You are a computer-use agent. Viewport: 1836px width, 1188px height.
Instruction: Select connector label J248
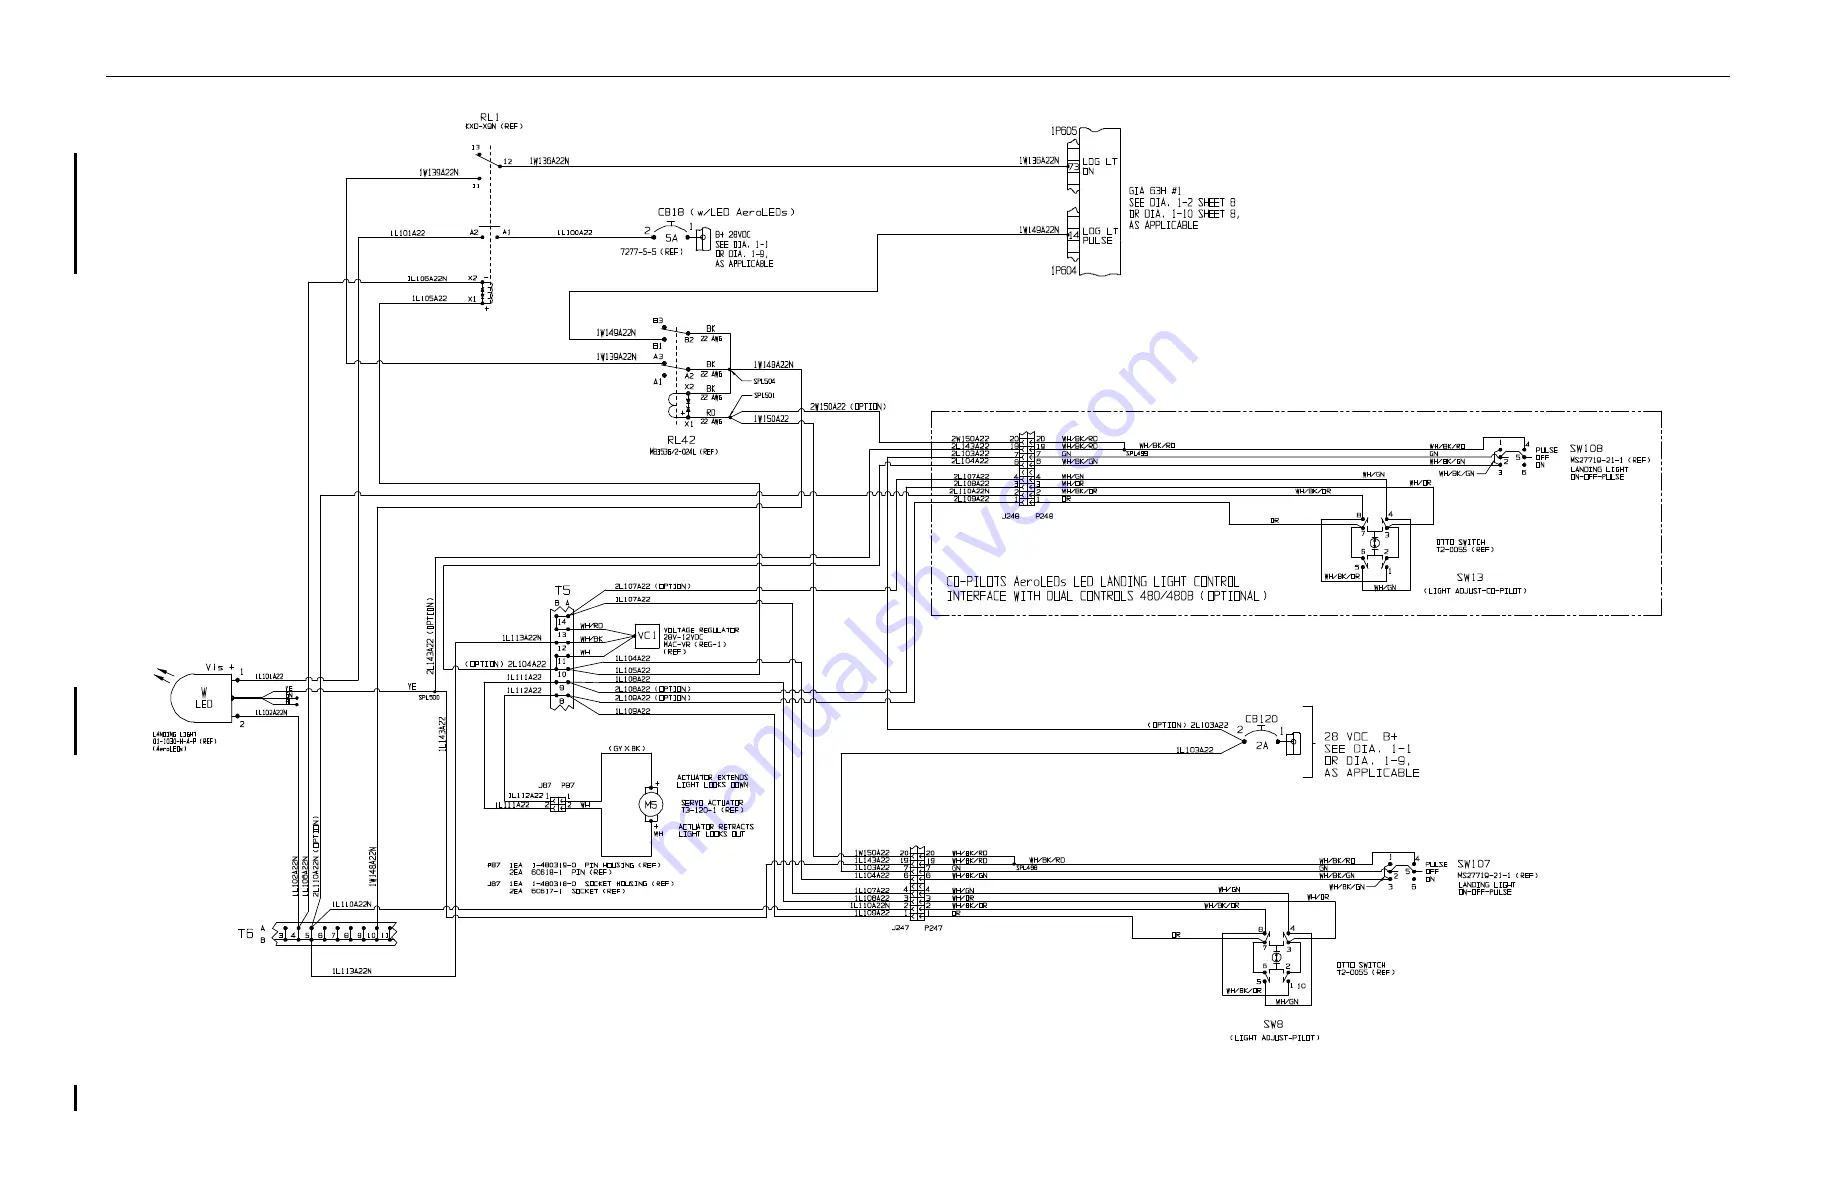1012,516
